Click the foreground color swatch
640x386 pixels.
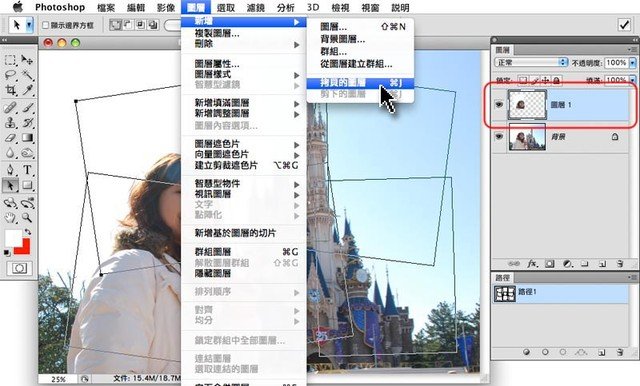12,238
